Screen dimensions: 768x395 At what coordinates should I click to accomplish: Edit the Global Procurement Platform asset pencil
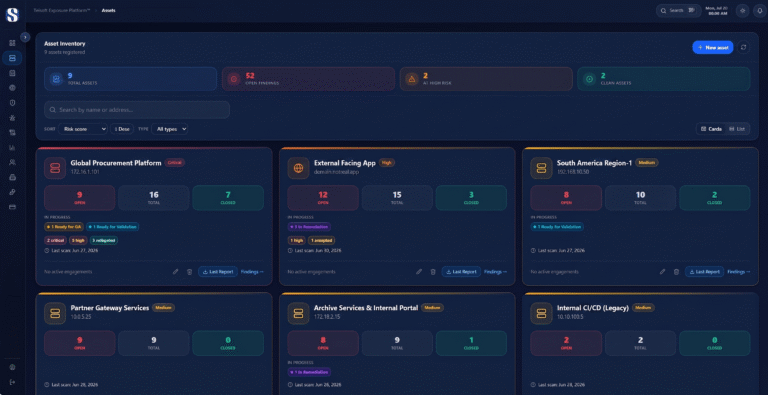(x=175, y=272)
